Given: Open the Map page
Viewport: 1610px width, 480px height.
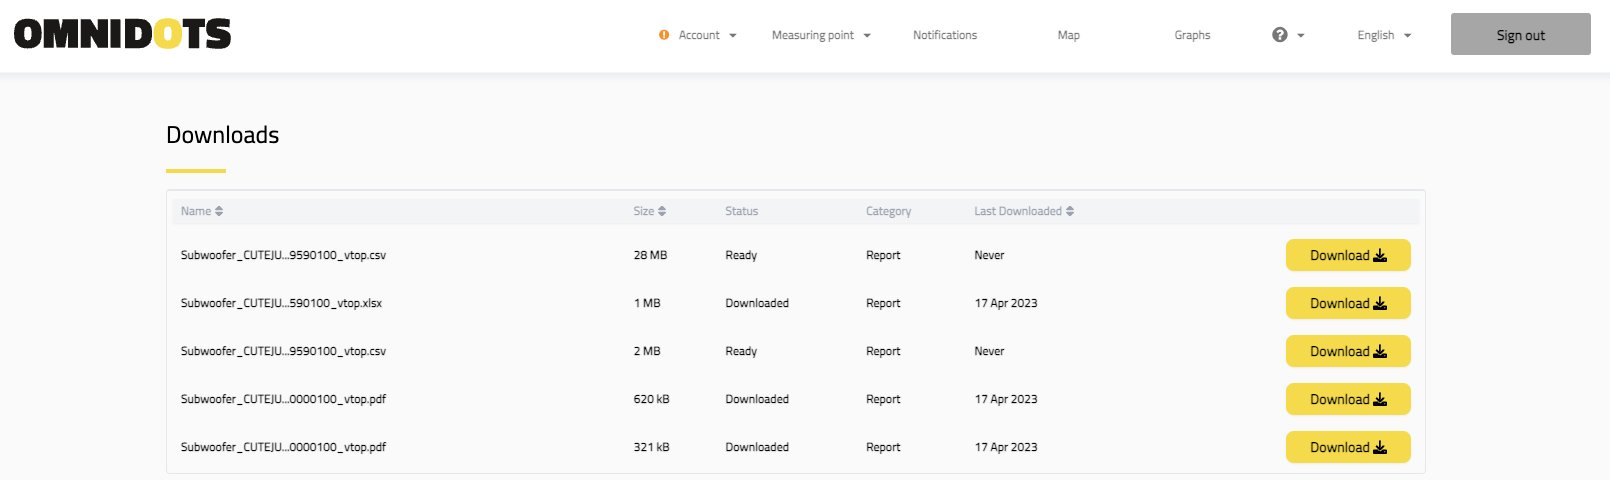Looking at the screenshot, I should [x=1069, y=35].
